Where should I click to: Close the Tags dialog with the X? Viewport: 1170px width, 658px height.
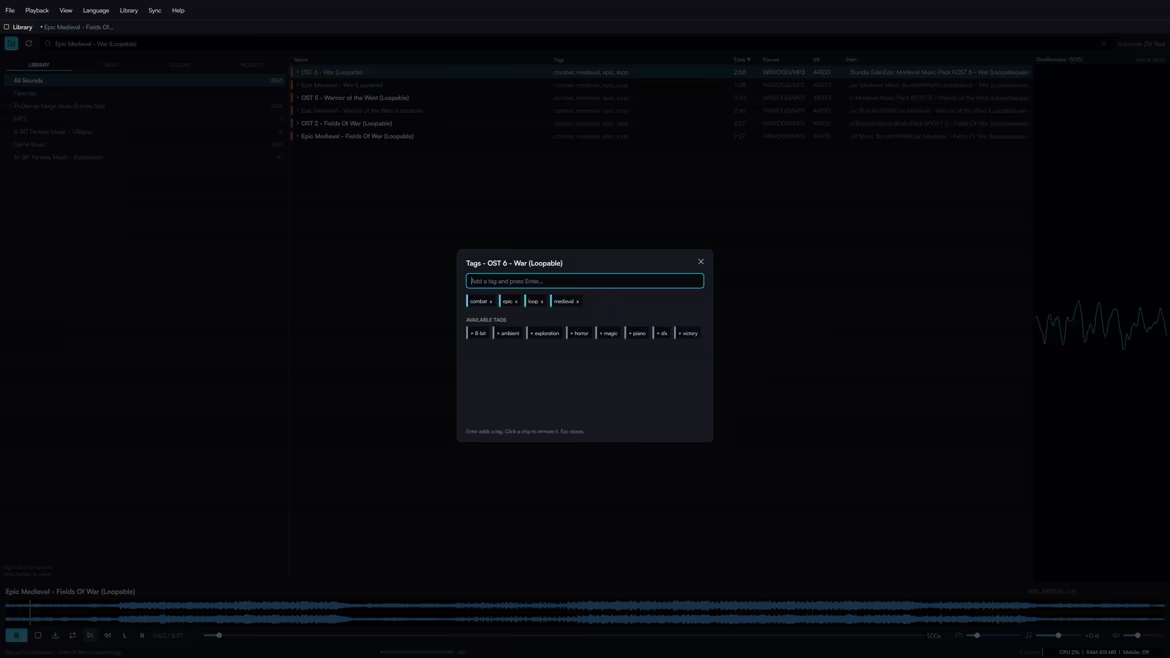pos(701,262)
